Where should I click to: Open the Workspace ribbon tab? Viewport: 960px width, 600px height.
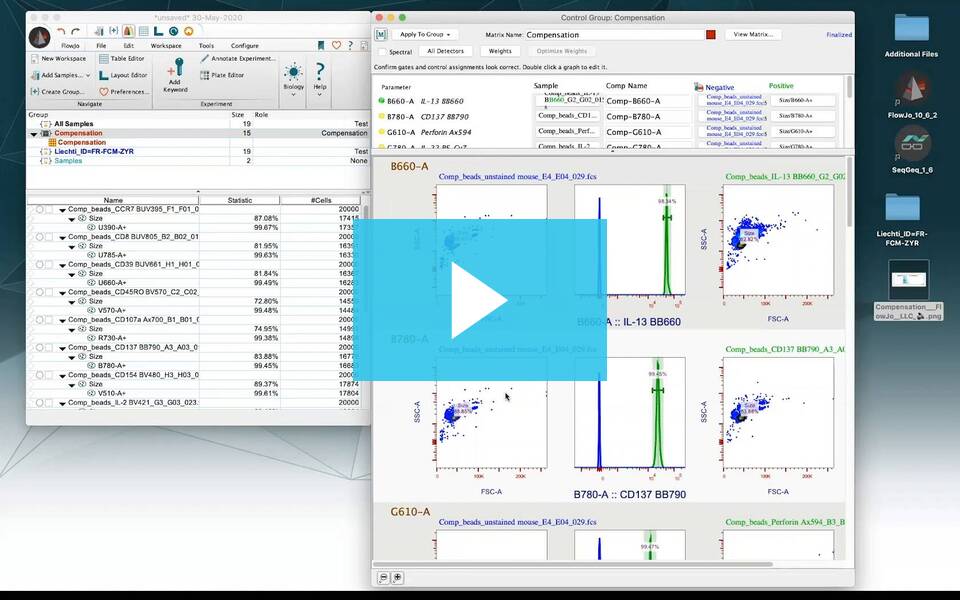tap(166, 46)
